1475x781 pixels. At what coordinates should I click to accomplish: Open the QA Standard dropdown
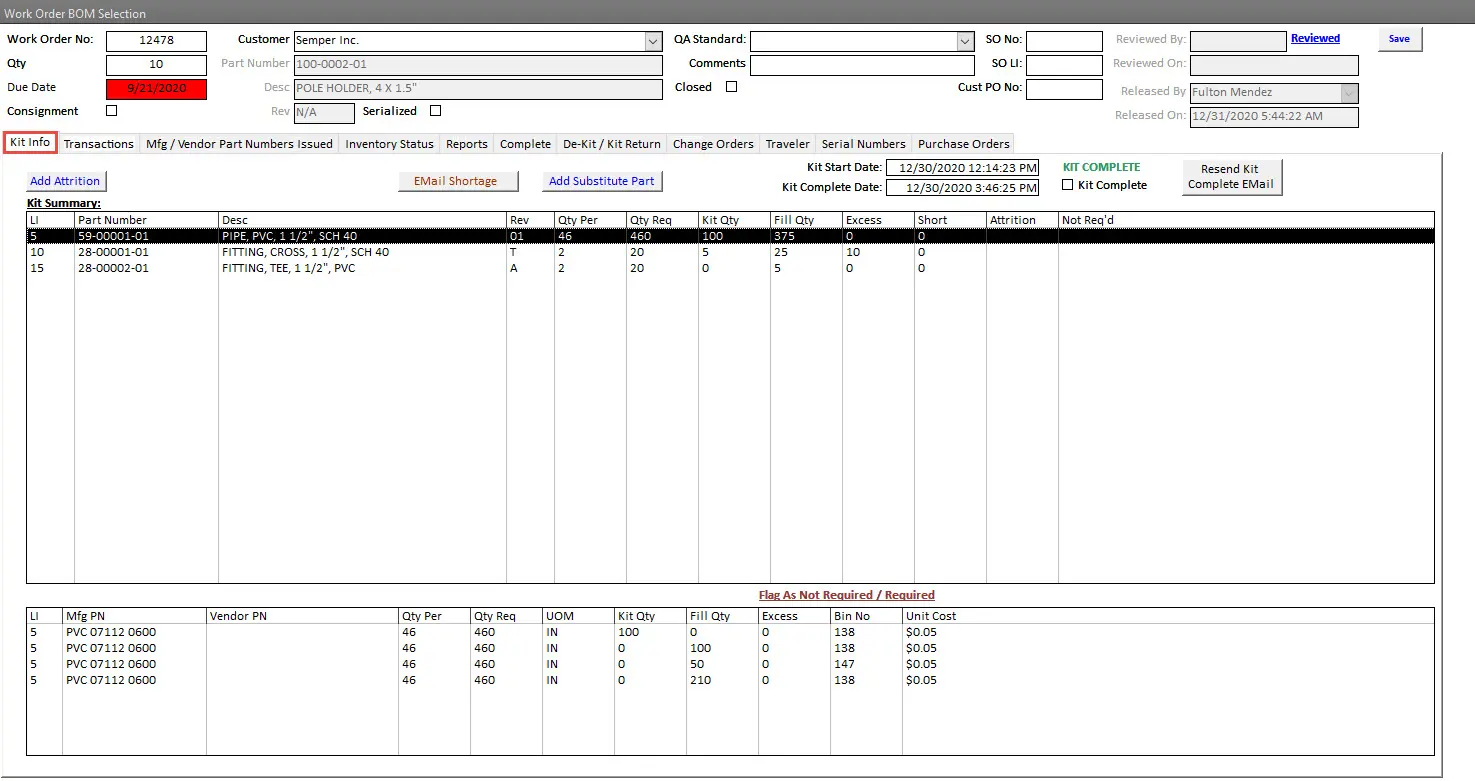pos(965,41)
